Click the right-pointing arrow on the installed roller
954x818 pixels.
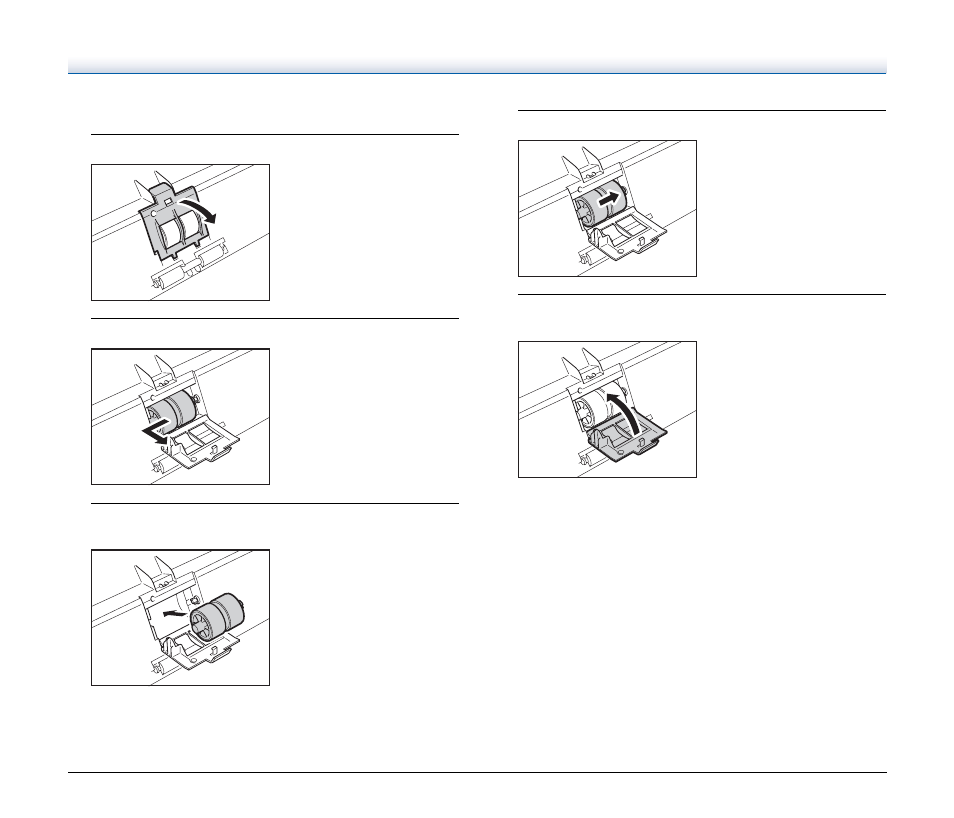[x=610, y=198]
